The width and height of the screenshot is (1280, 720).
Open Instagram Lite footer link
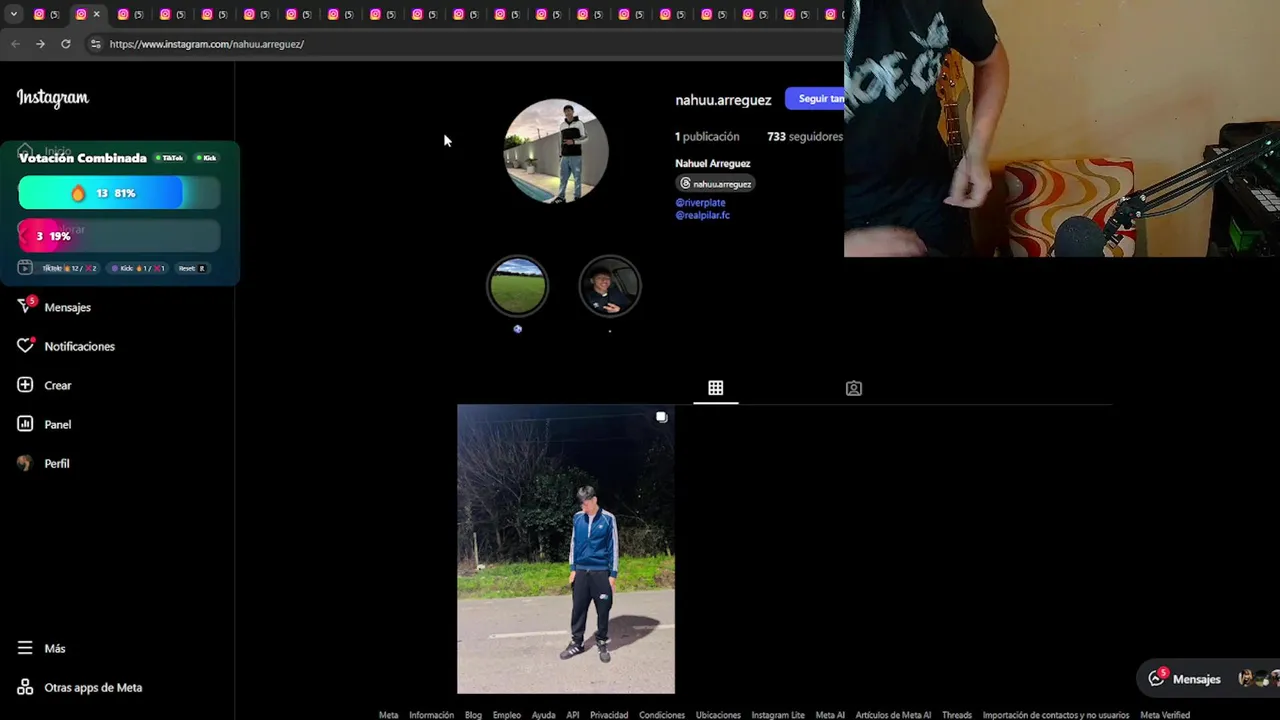pos(778,715)
